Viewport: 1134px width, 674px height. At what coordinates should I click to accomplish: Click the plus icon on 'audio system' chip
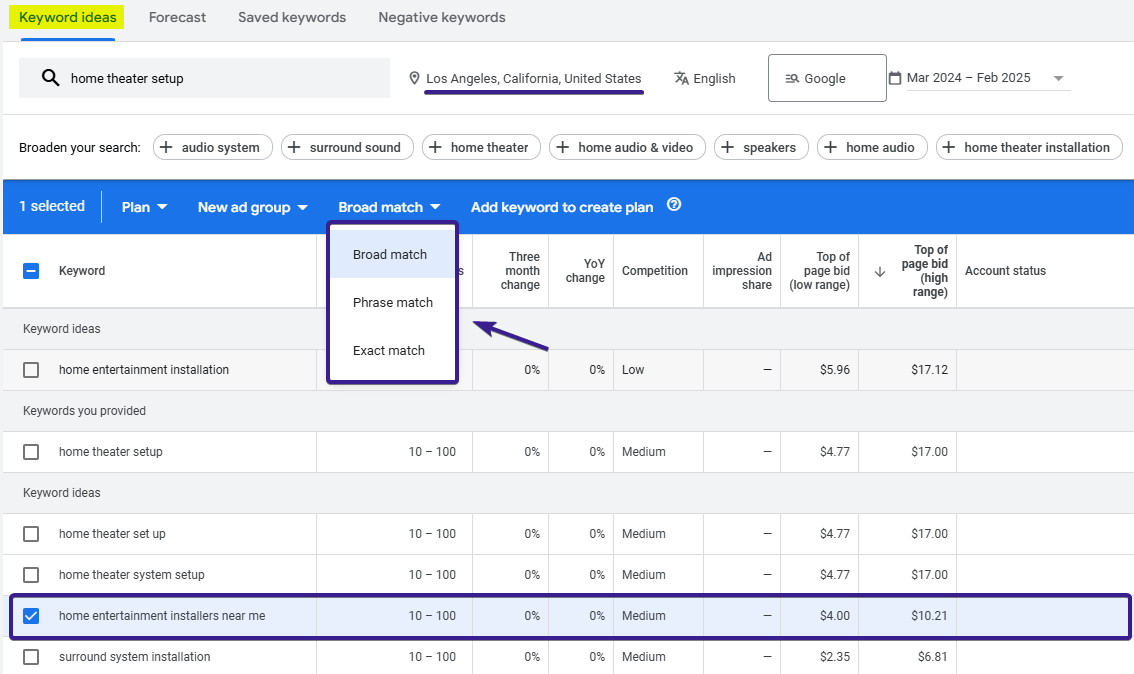[x=166, y=147]
